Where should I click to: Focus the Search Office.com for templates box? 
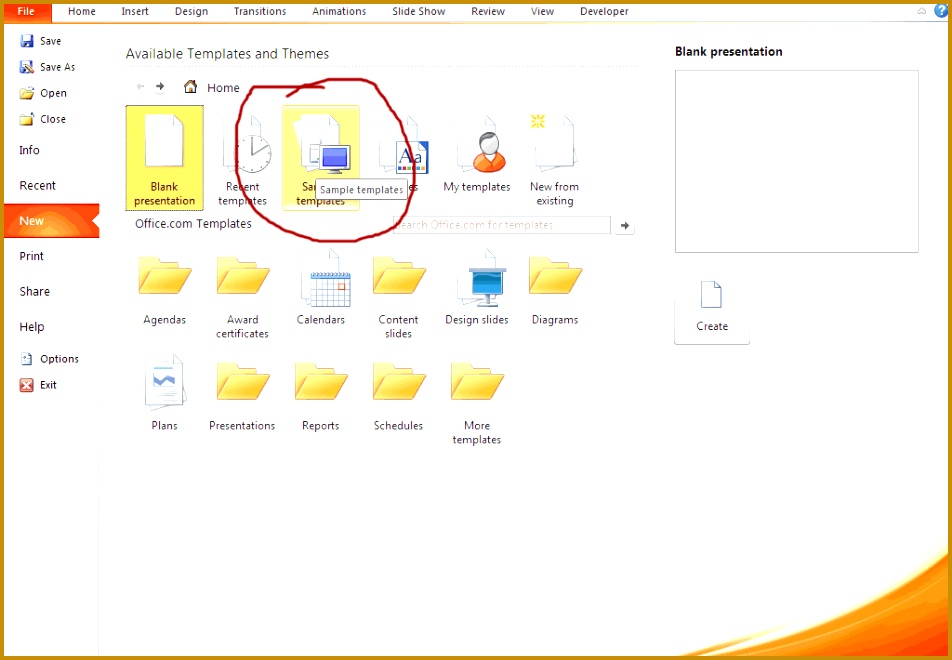(x=502, y=225)
